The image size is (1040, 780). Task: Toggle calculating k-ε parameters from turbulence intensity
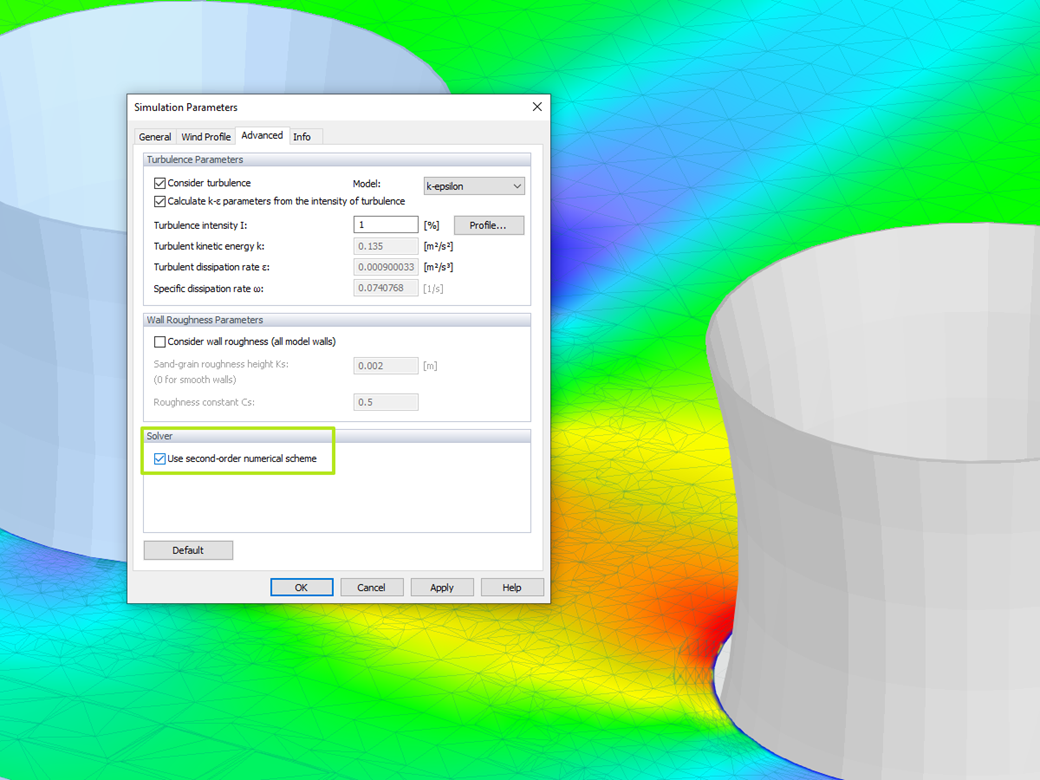(160, 201)
